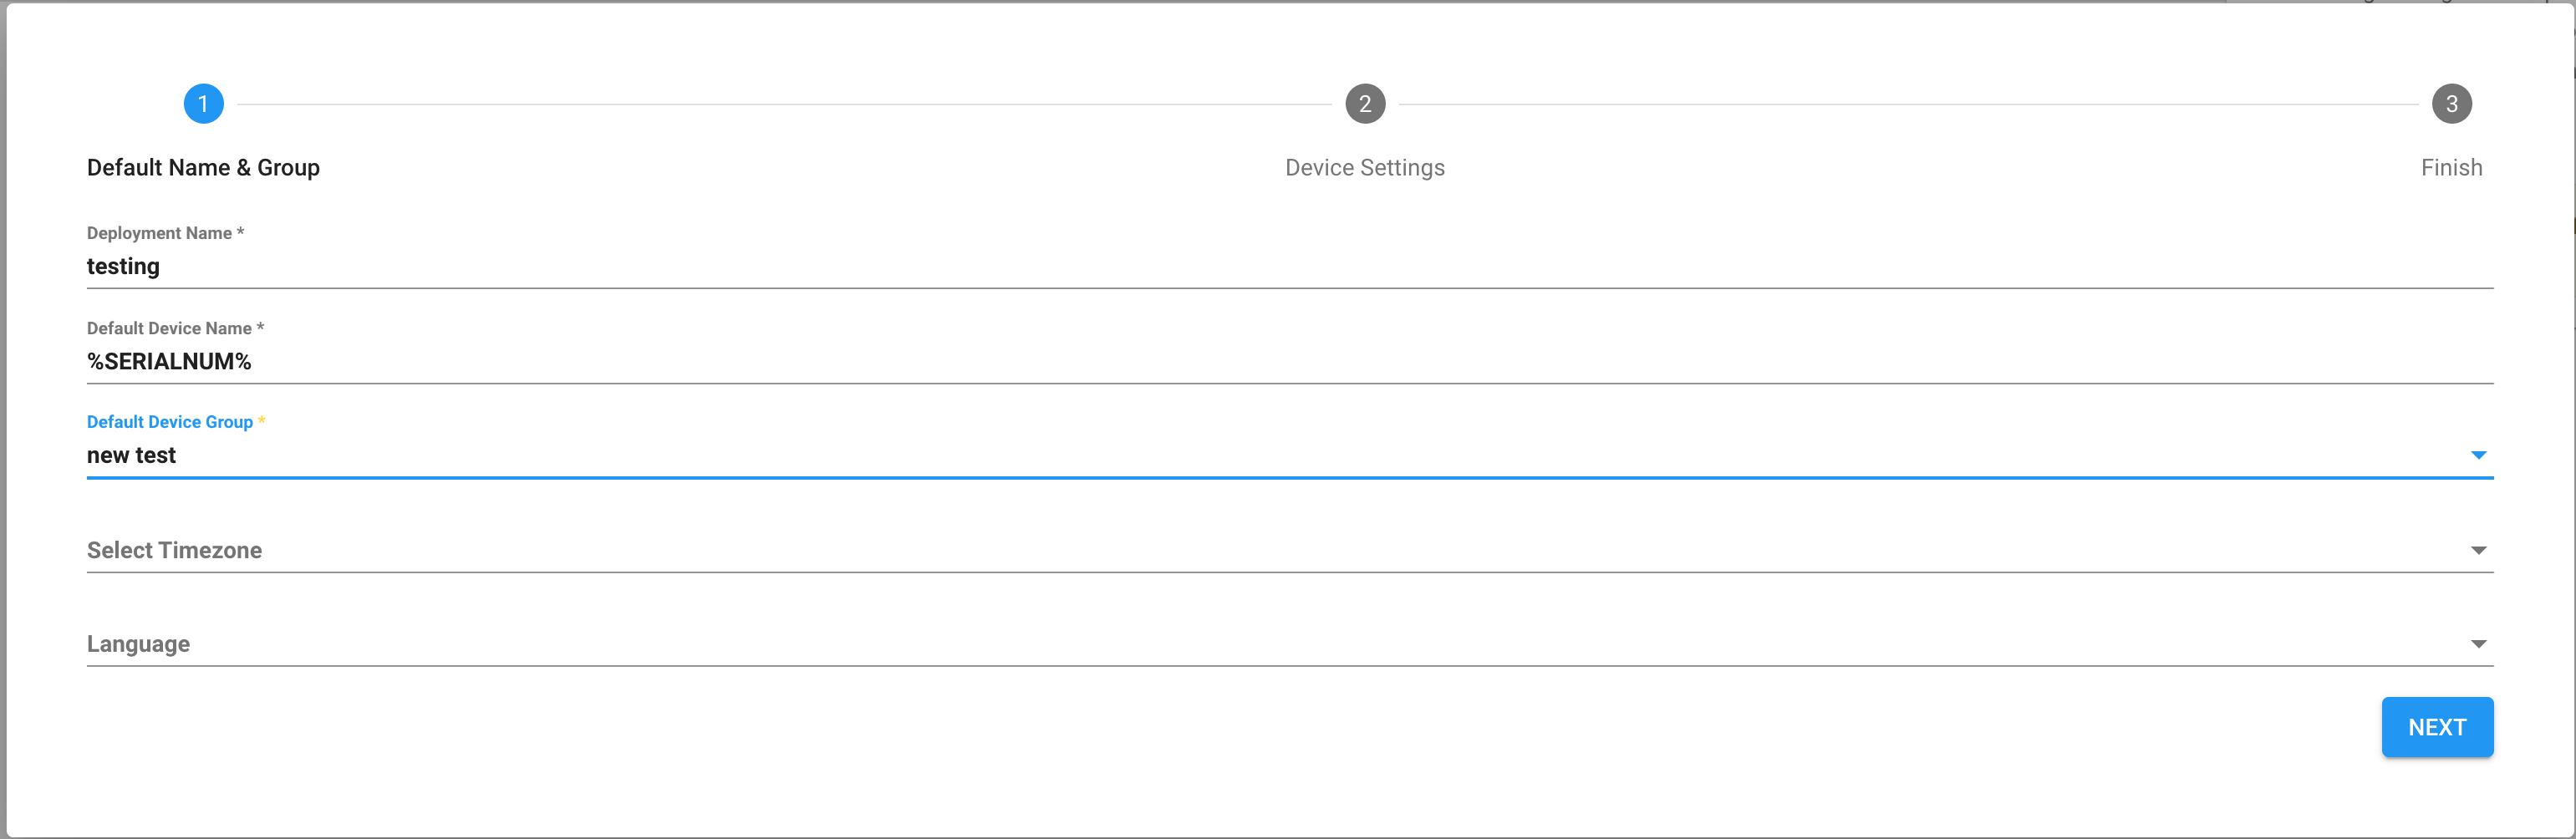Image resolution: width=2576 pixels, height=839 pixels.
Task: Click the step 2 circle icon
Action: pyautogui.click(x=1364, y=104)
